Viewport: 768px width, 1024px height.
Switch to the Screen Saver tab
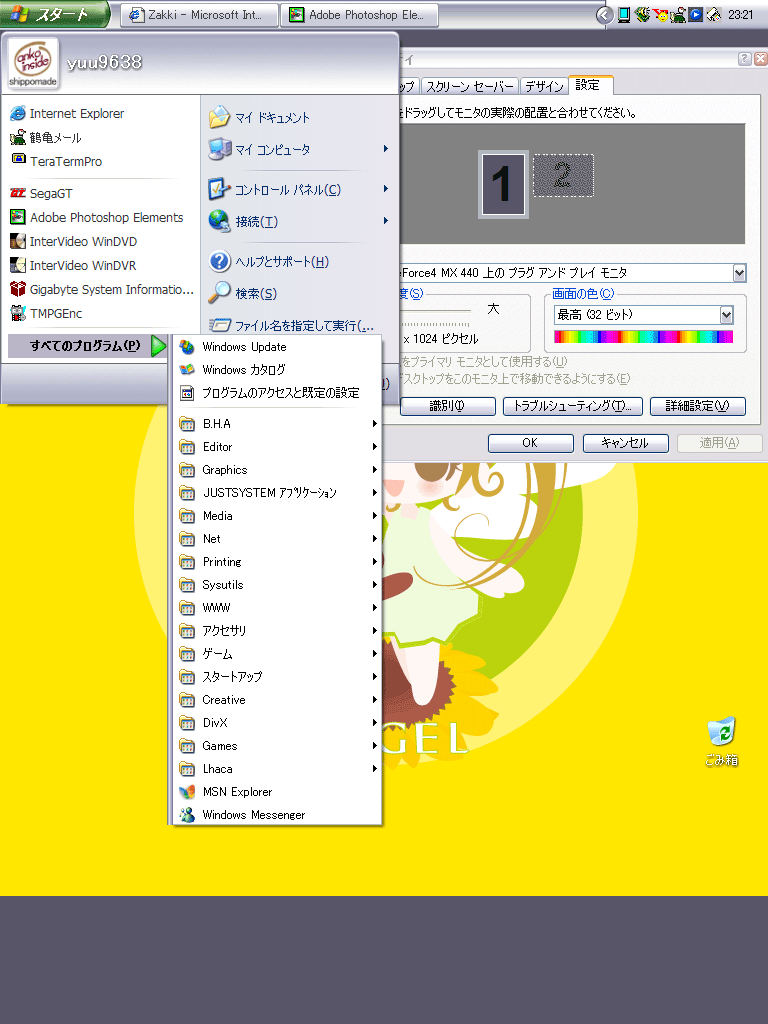click(469, 86)
